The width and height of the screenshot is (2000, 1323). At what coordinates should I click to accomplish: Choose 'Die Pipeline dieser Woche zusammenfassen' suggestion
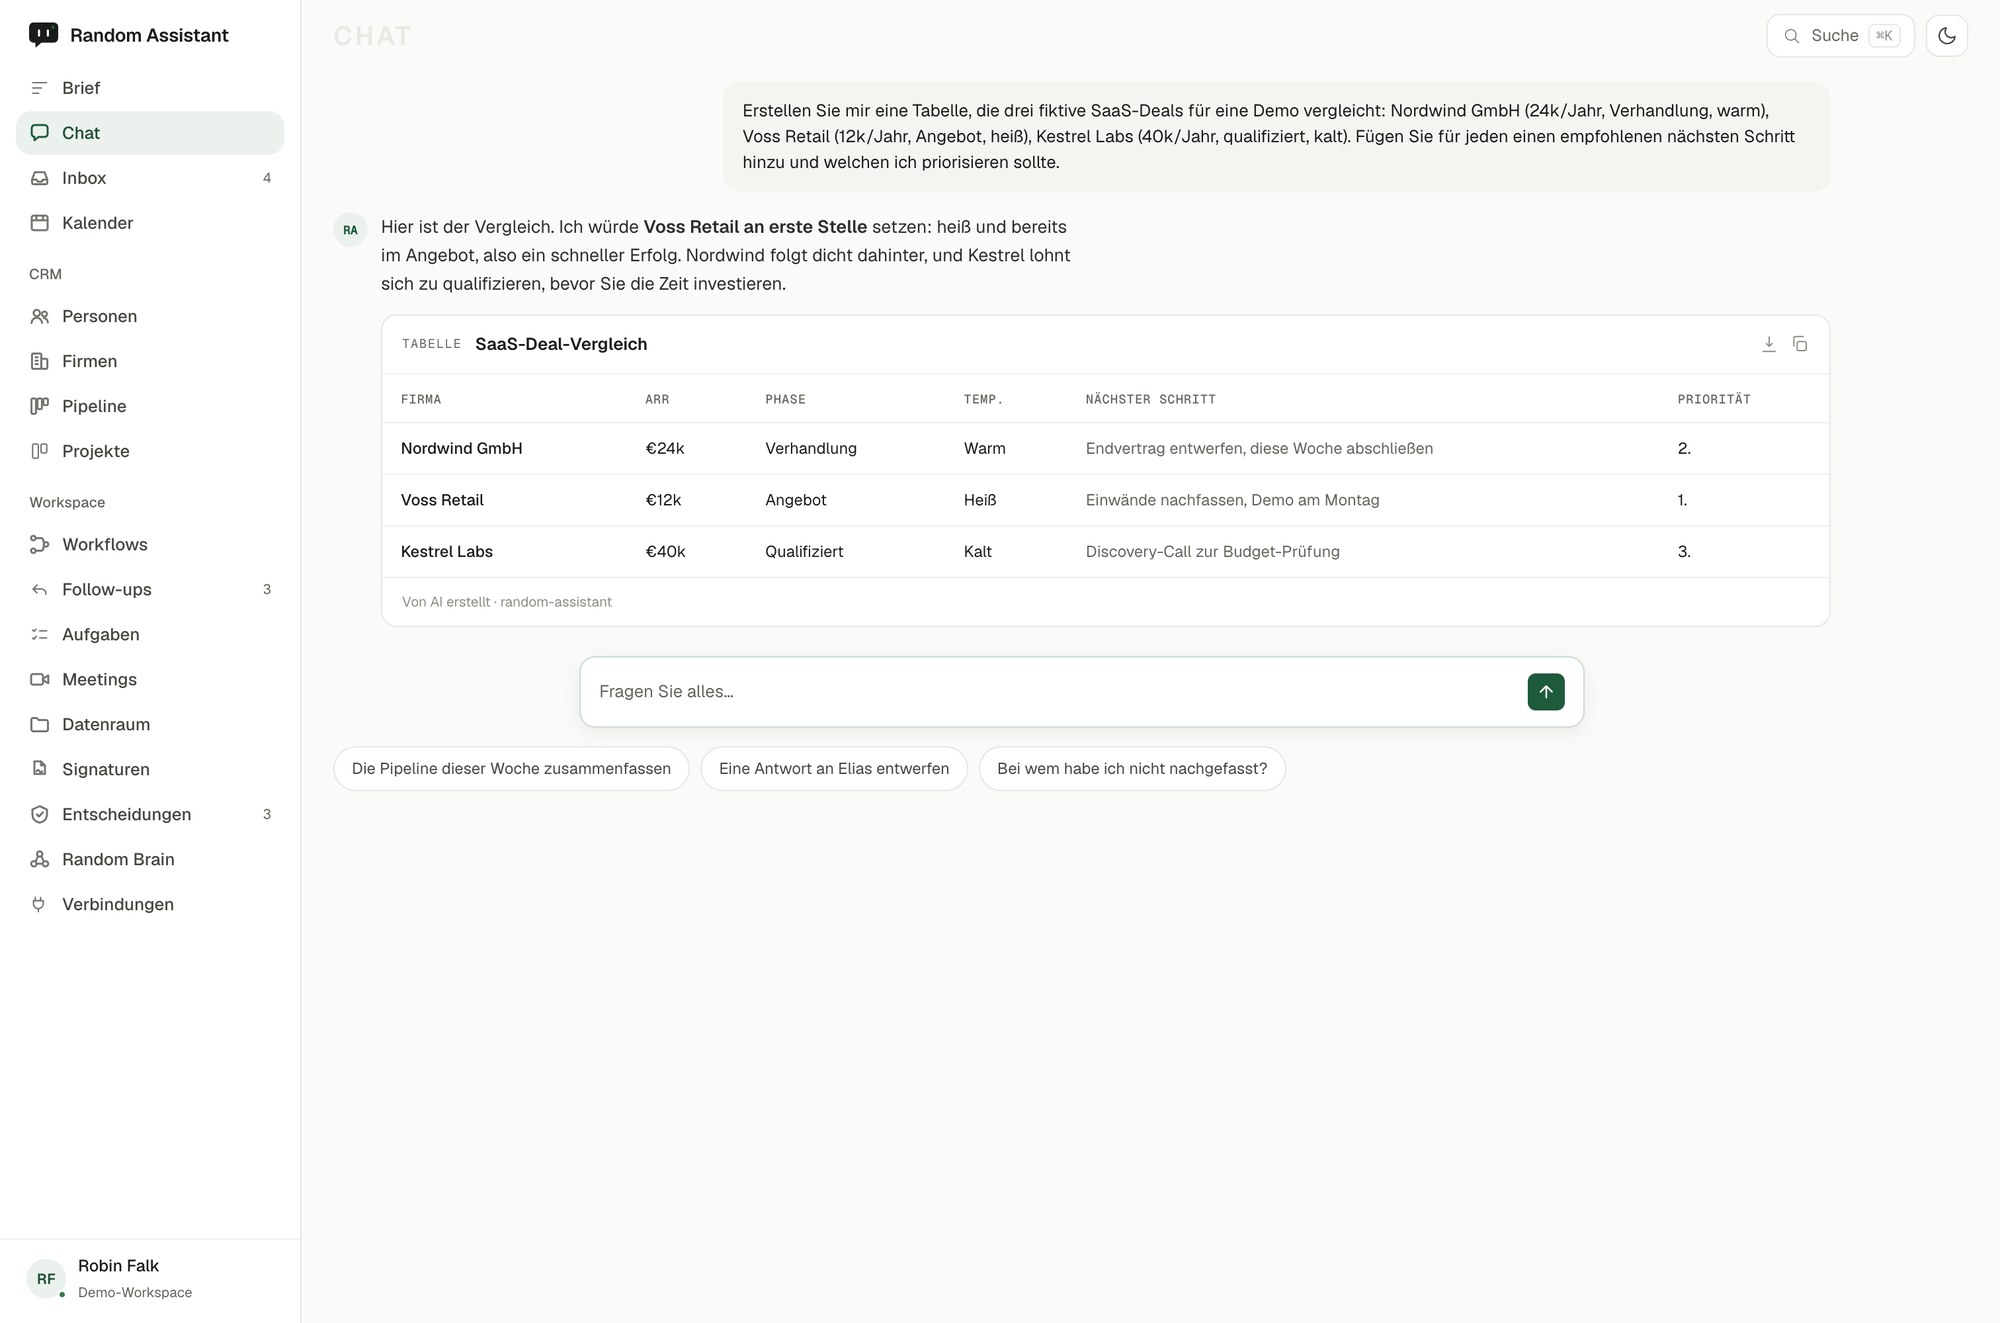click(511, 768)
